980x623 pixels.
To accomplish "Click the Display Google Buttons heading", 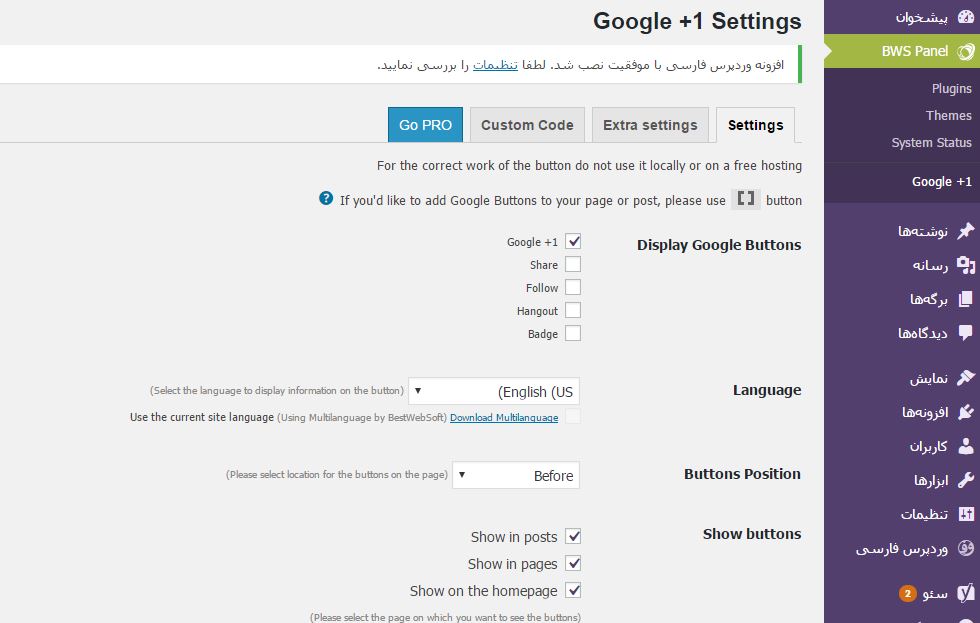I will 719,245.
